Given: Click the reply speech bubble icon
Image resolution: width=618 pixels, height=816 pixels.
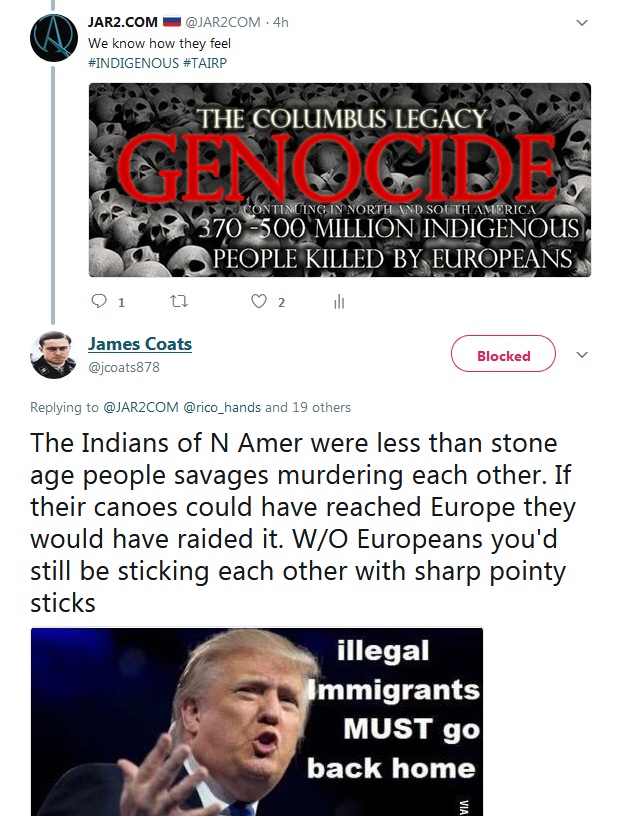Looking at the screenshot, I should pos(99,301).
